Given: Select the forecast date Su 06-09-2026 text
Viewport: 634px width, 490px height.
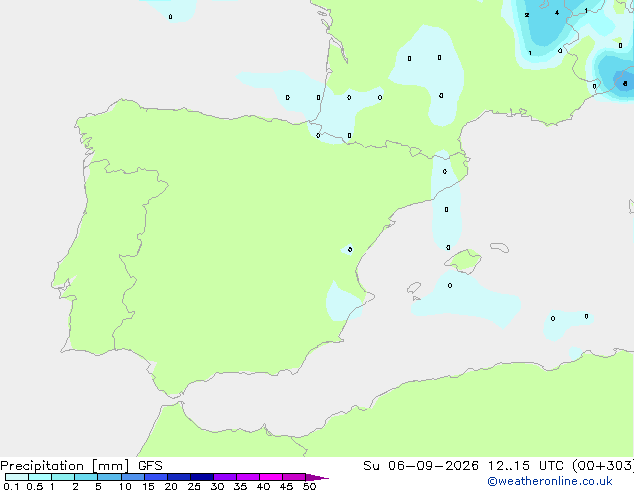Looking at the screenshot, I should coord(421,466).
